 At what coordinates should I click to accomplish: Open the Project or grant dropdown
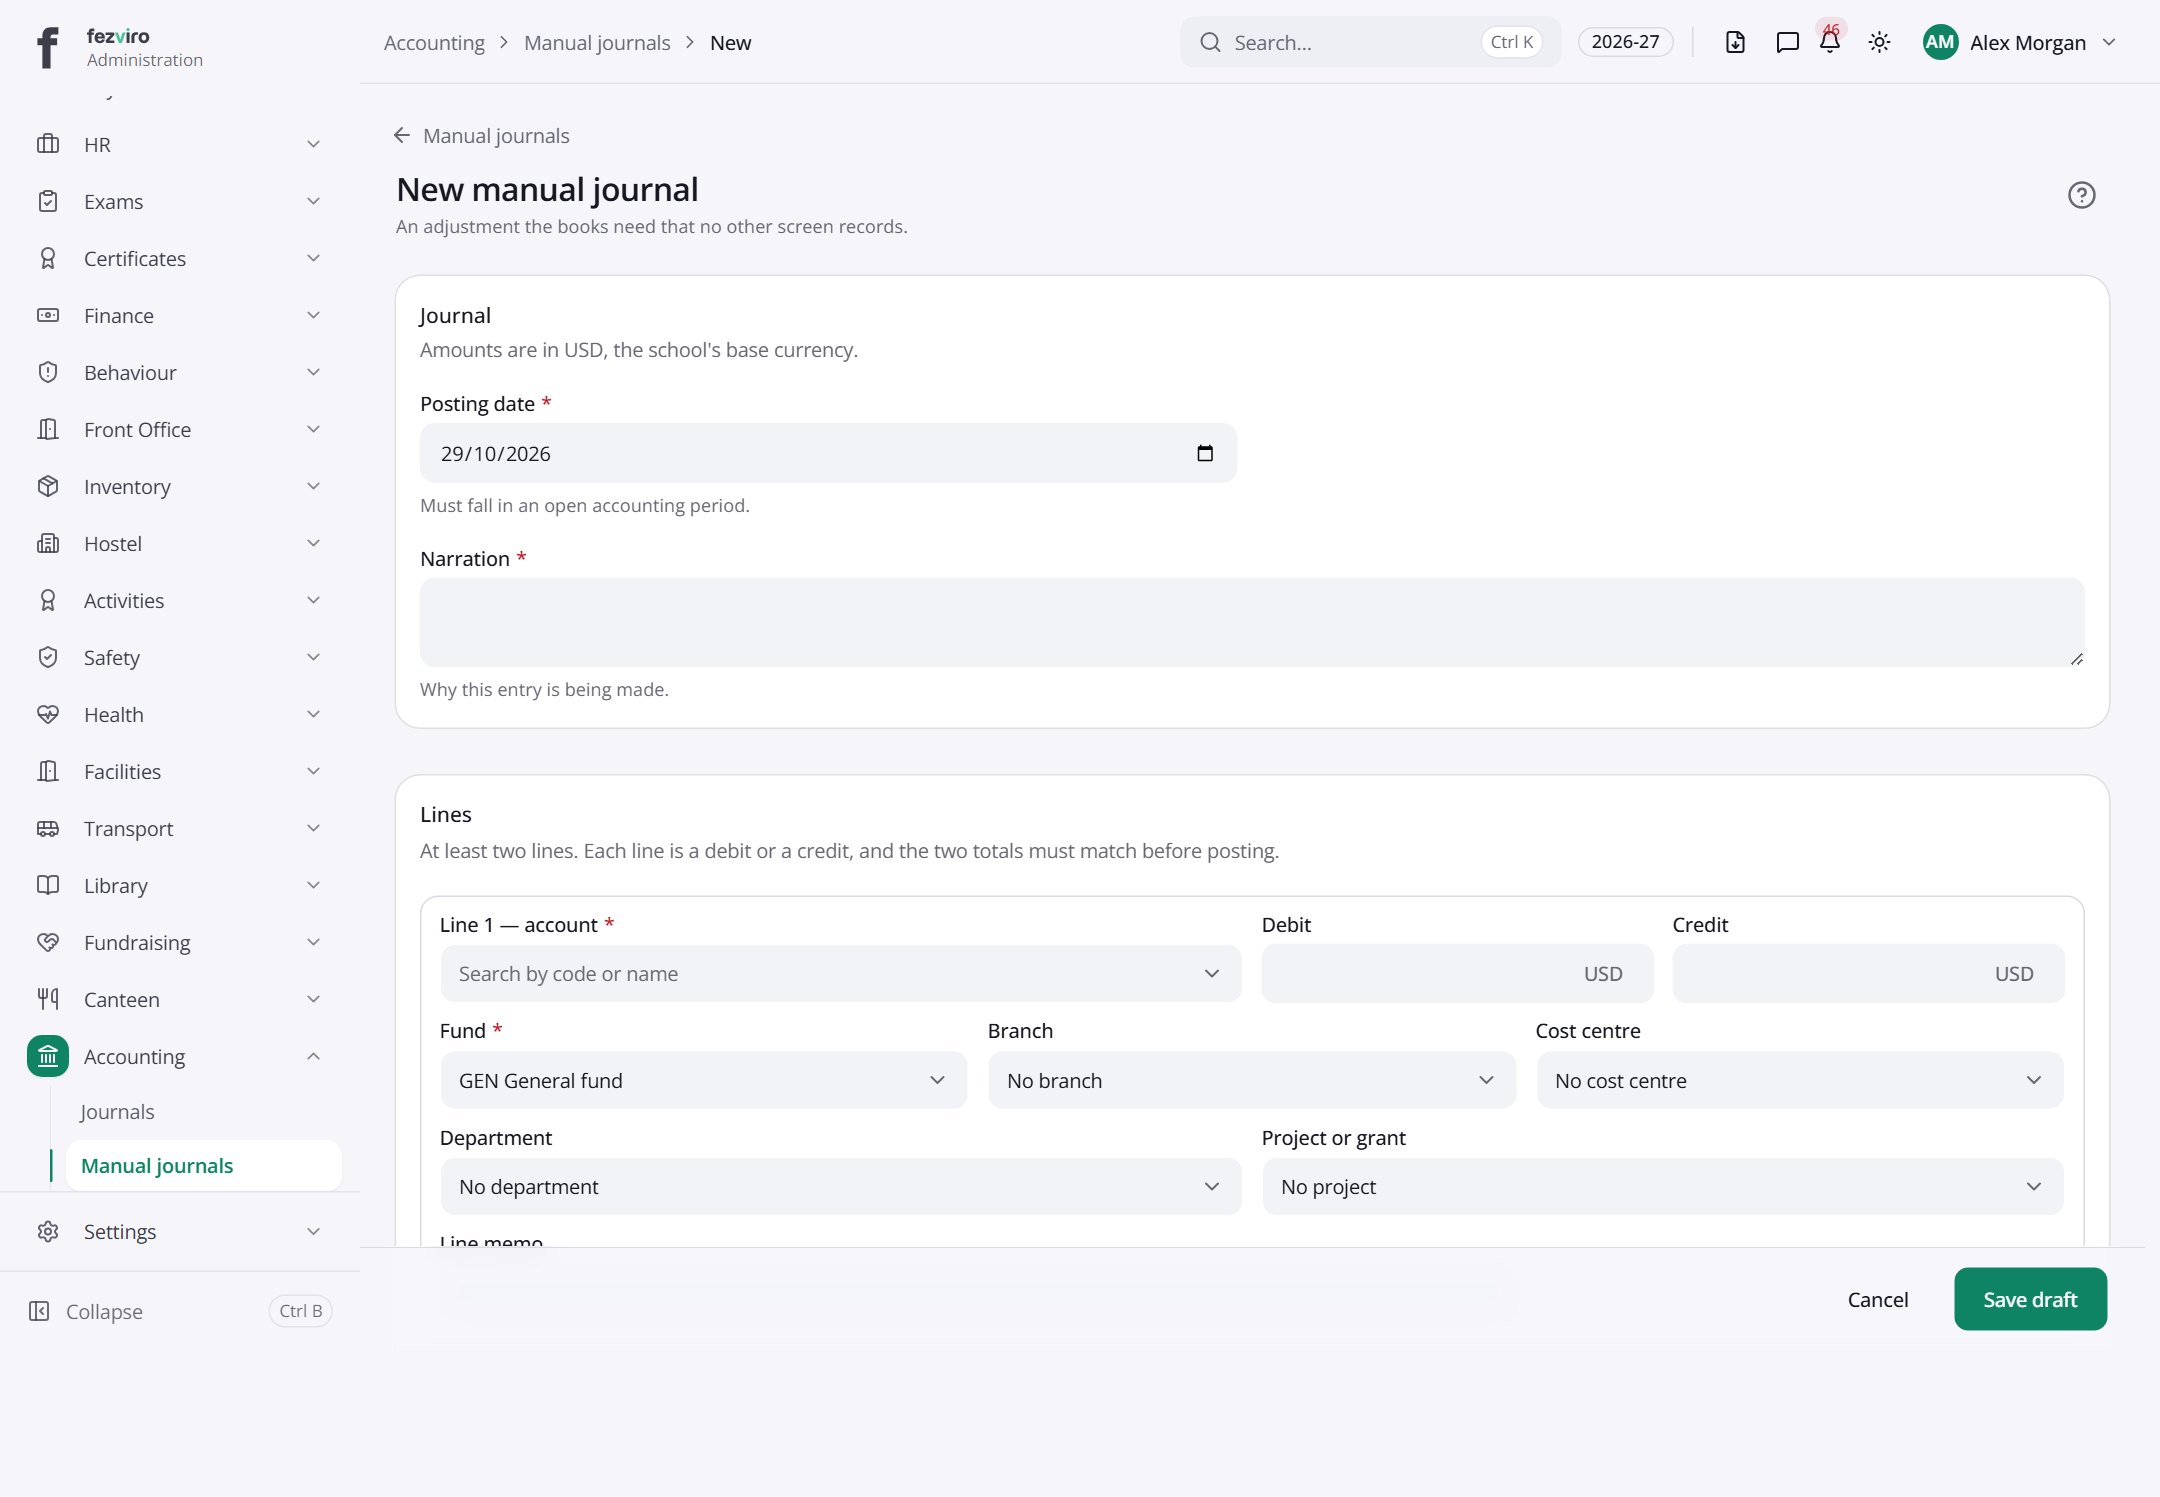[x=1663, y=1187]
